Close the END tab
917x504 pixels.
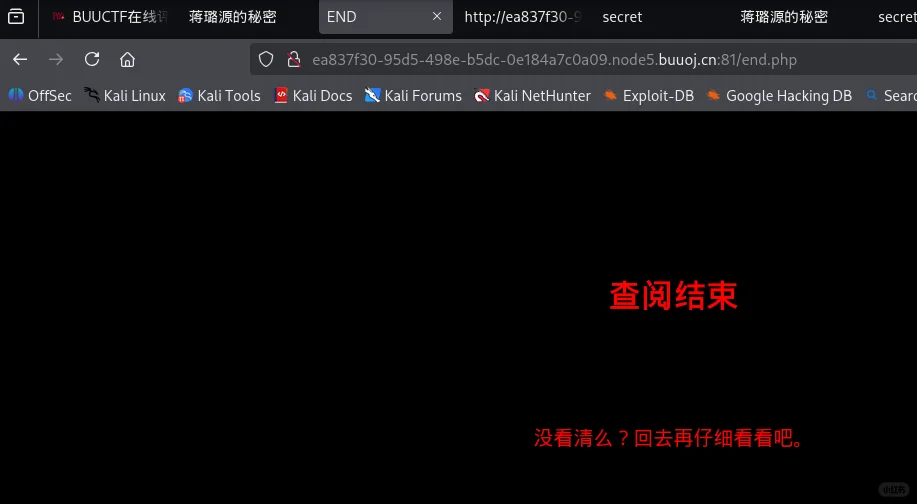tap(437, 16)
